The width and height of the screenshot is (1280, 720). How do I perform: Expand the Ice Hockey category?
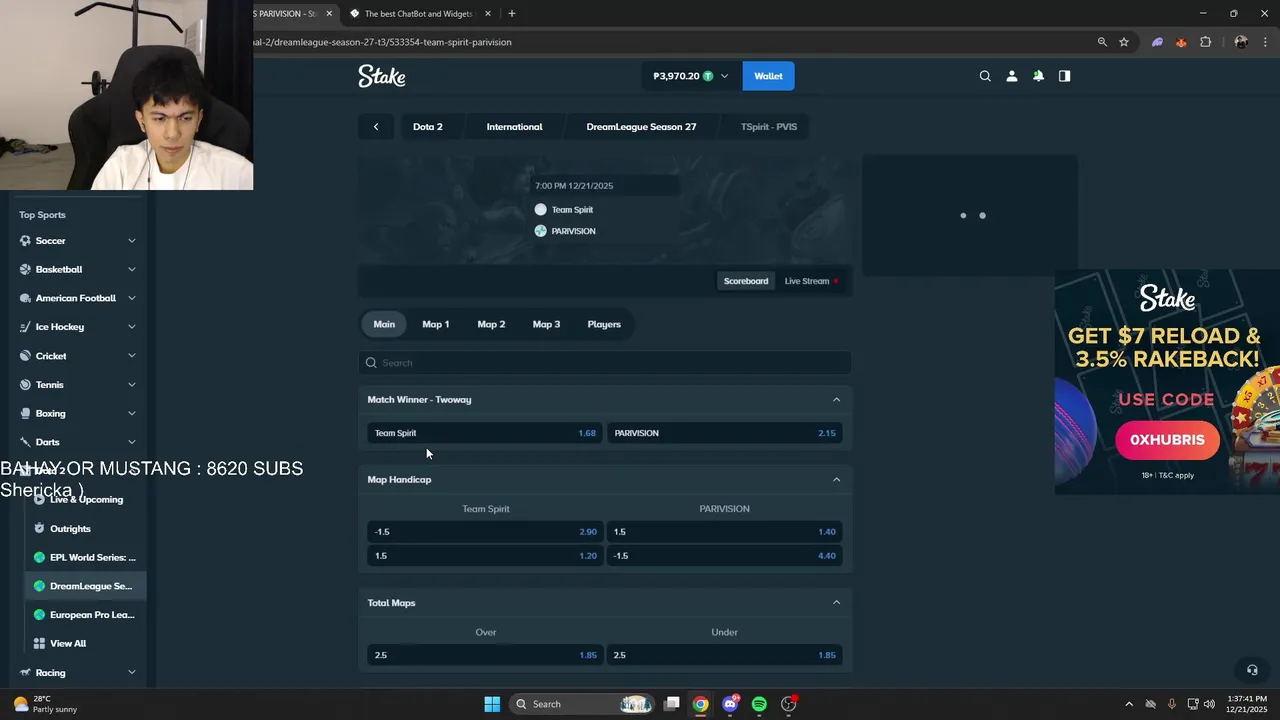[131, 327]
